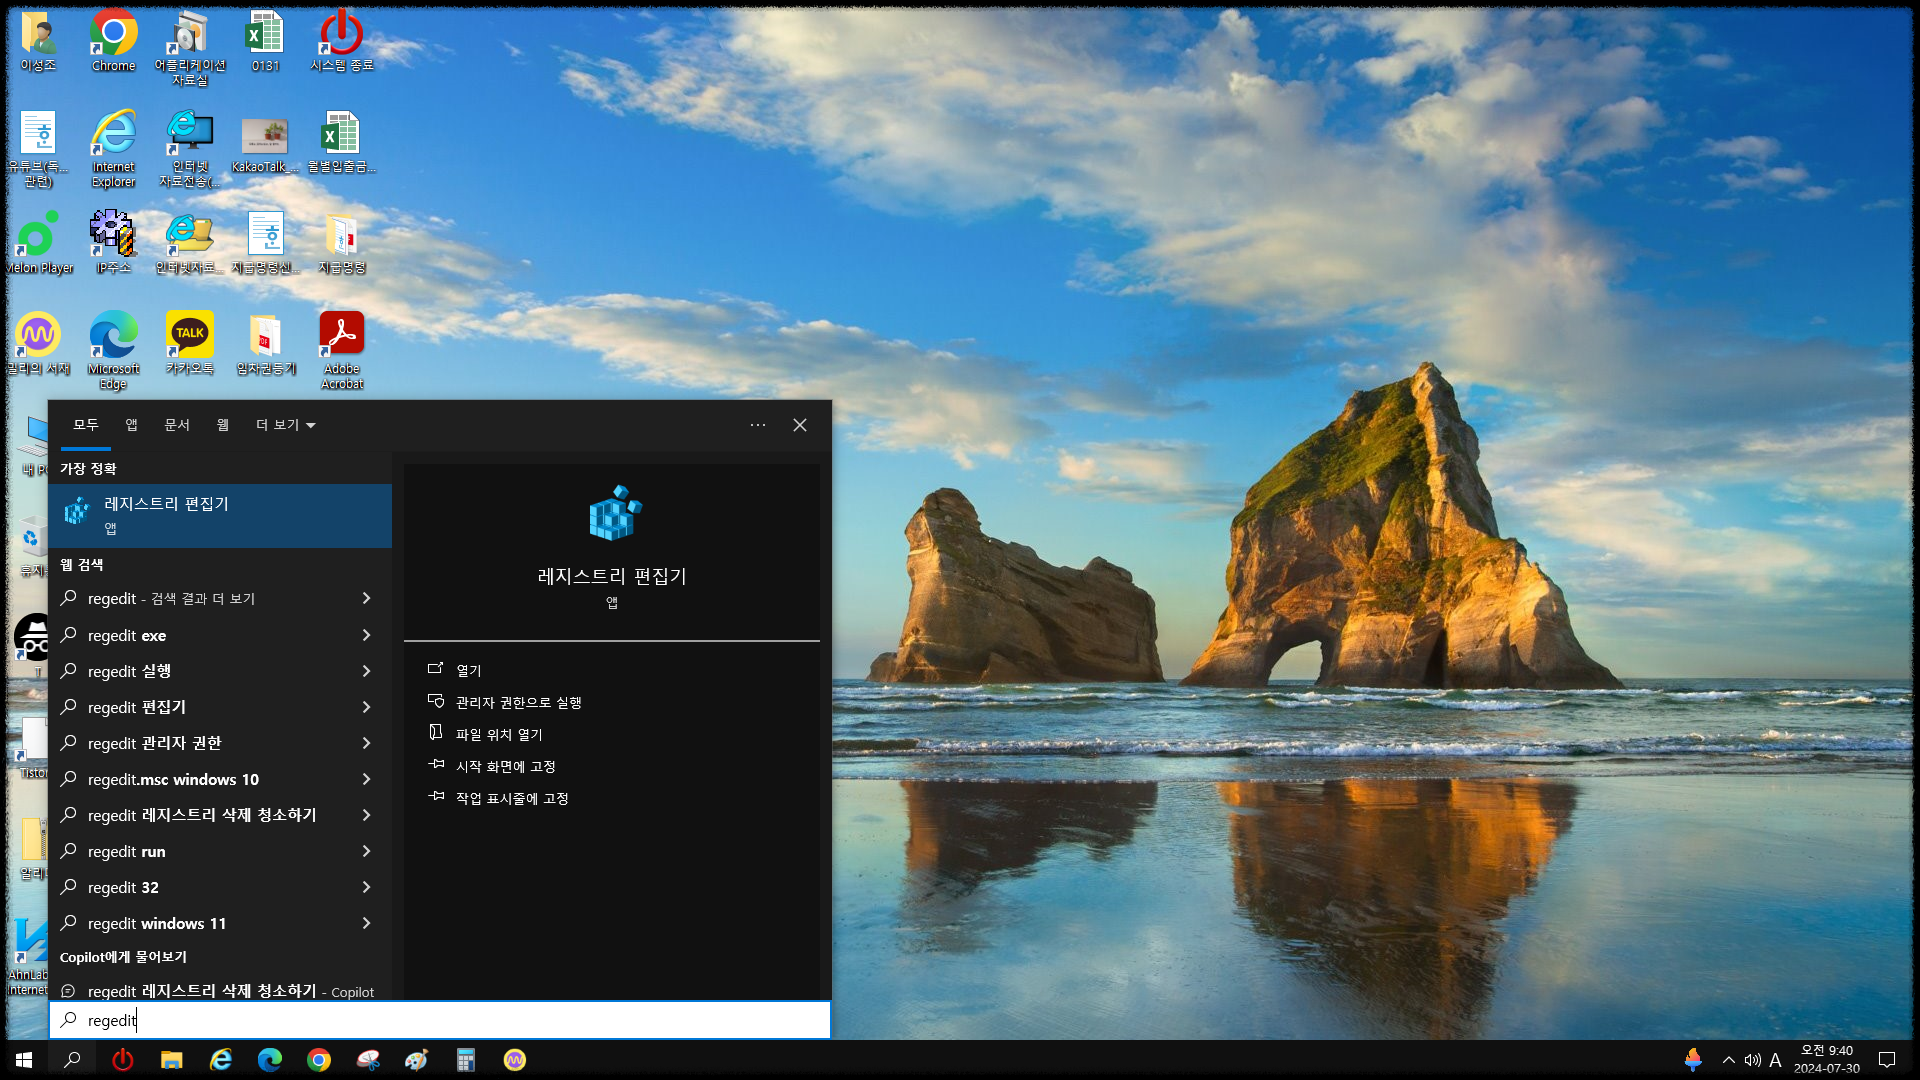Toggle IME language indicator 'A' in tray
Image resolution: width=1920 pixels, height=1080 pixels.
[x=1775, y=1060]
